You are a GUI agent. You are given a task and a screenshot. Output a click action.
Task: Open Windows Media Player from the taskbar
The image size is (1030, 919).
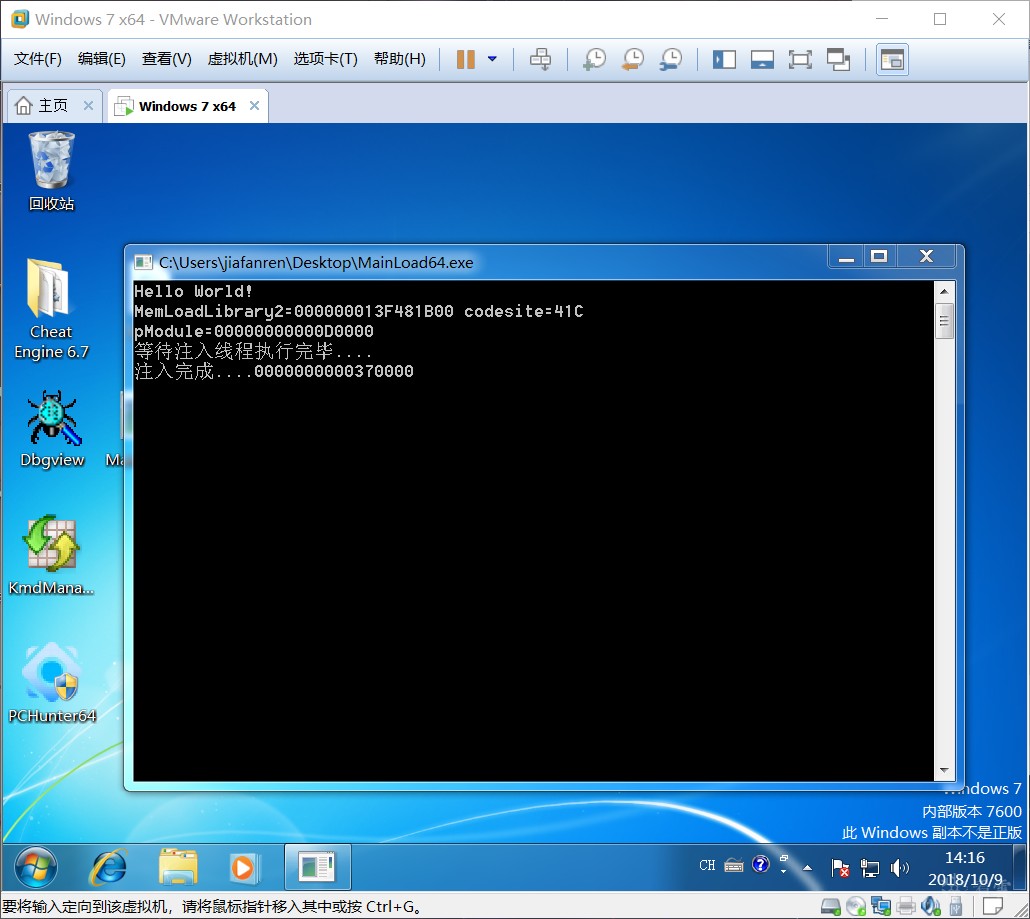pyautogui.click(x=244, y=867)
